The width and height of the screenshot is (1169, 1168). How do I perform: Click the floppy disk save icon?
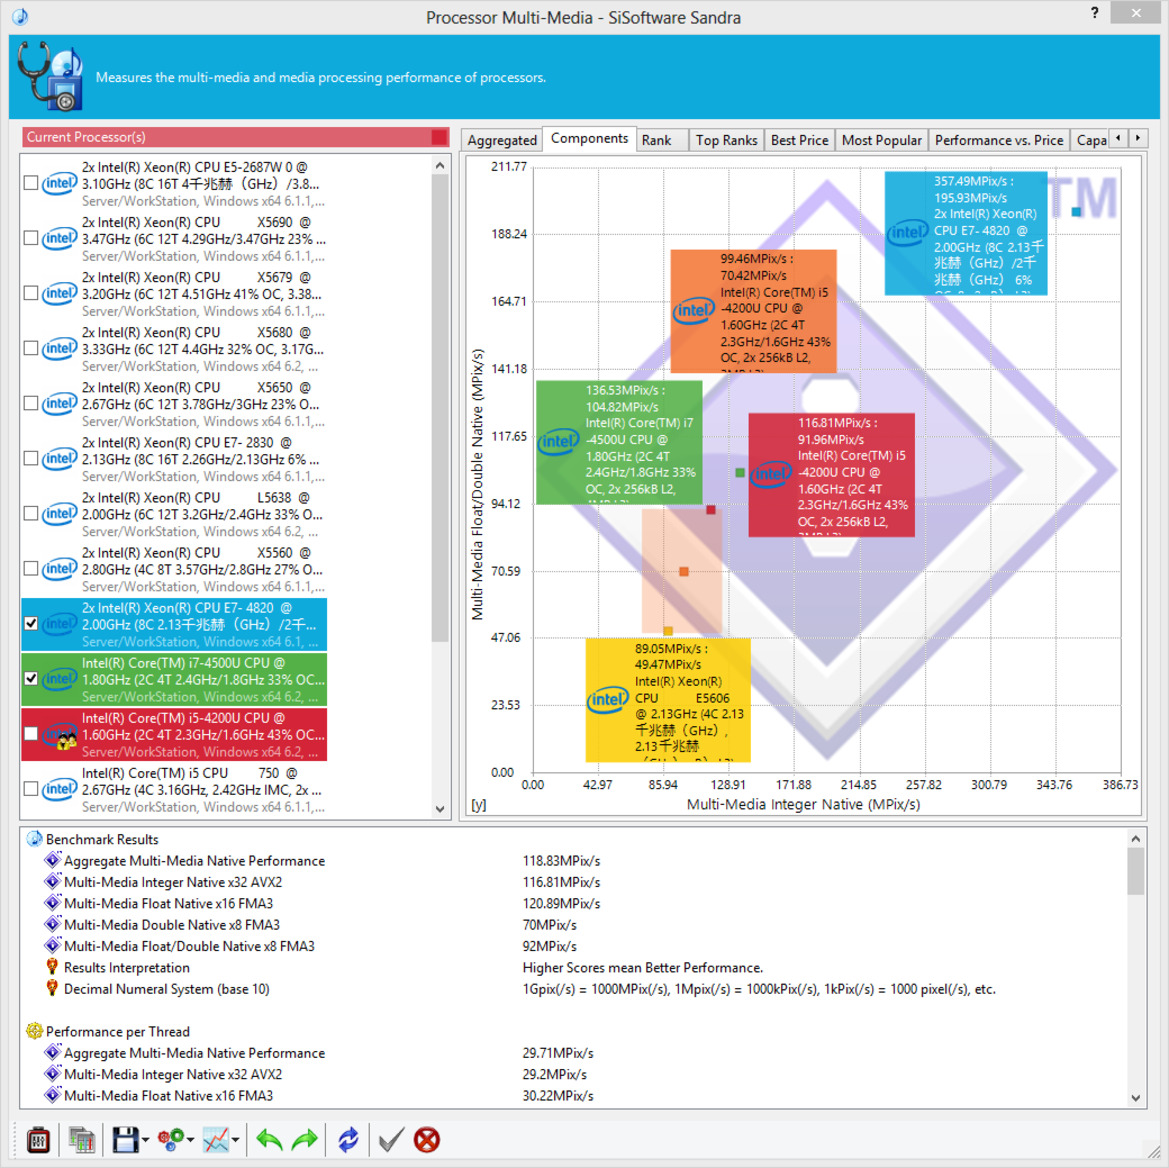click(125, 1140)
